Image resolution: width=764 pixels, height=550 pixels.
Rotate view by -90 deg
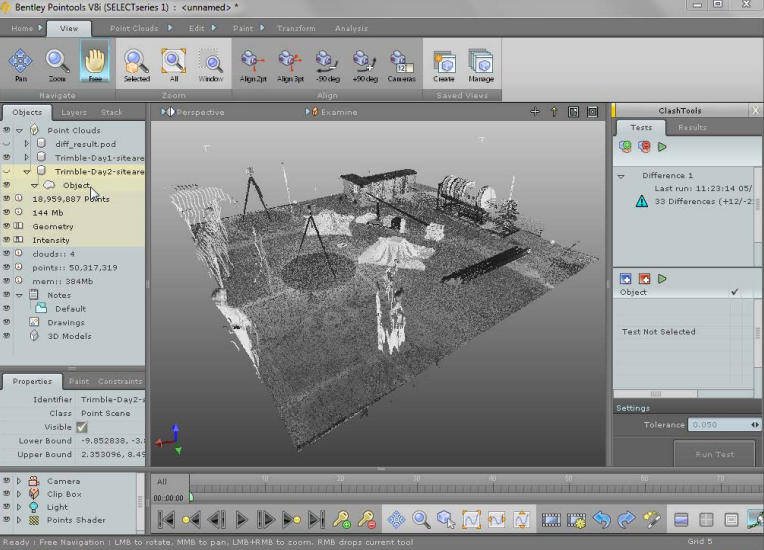(x=327, y=66)
